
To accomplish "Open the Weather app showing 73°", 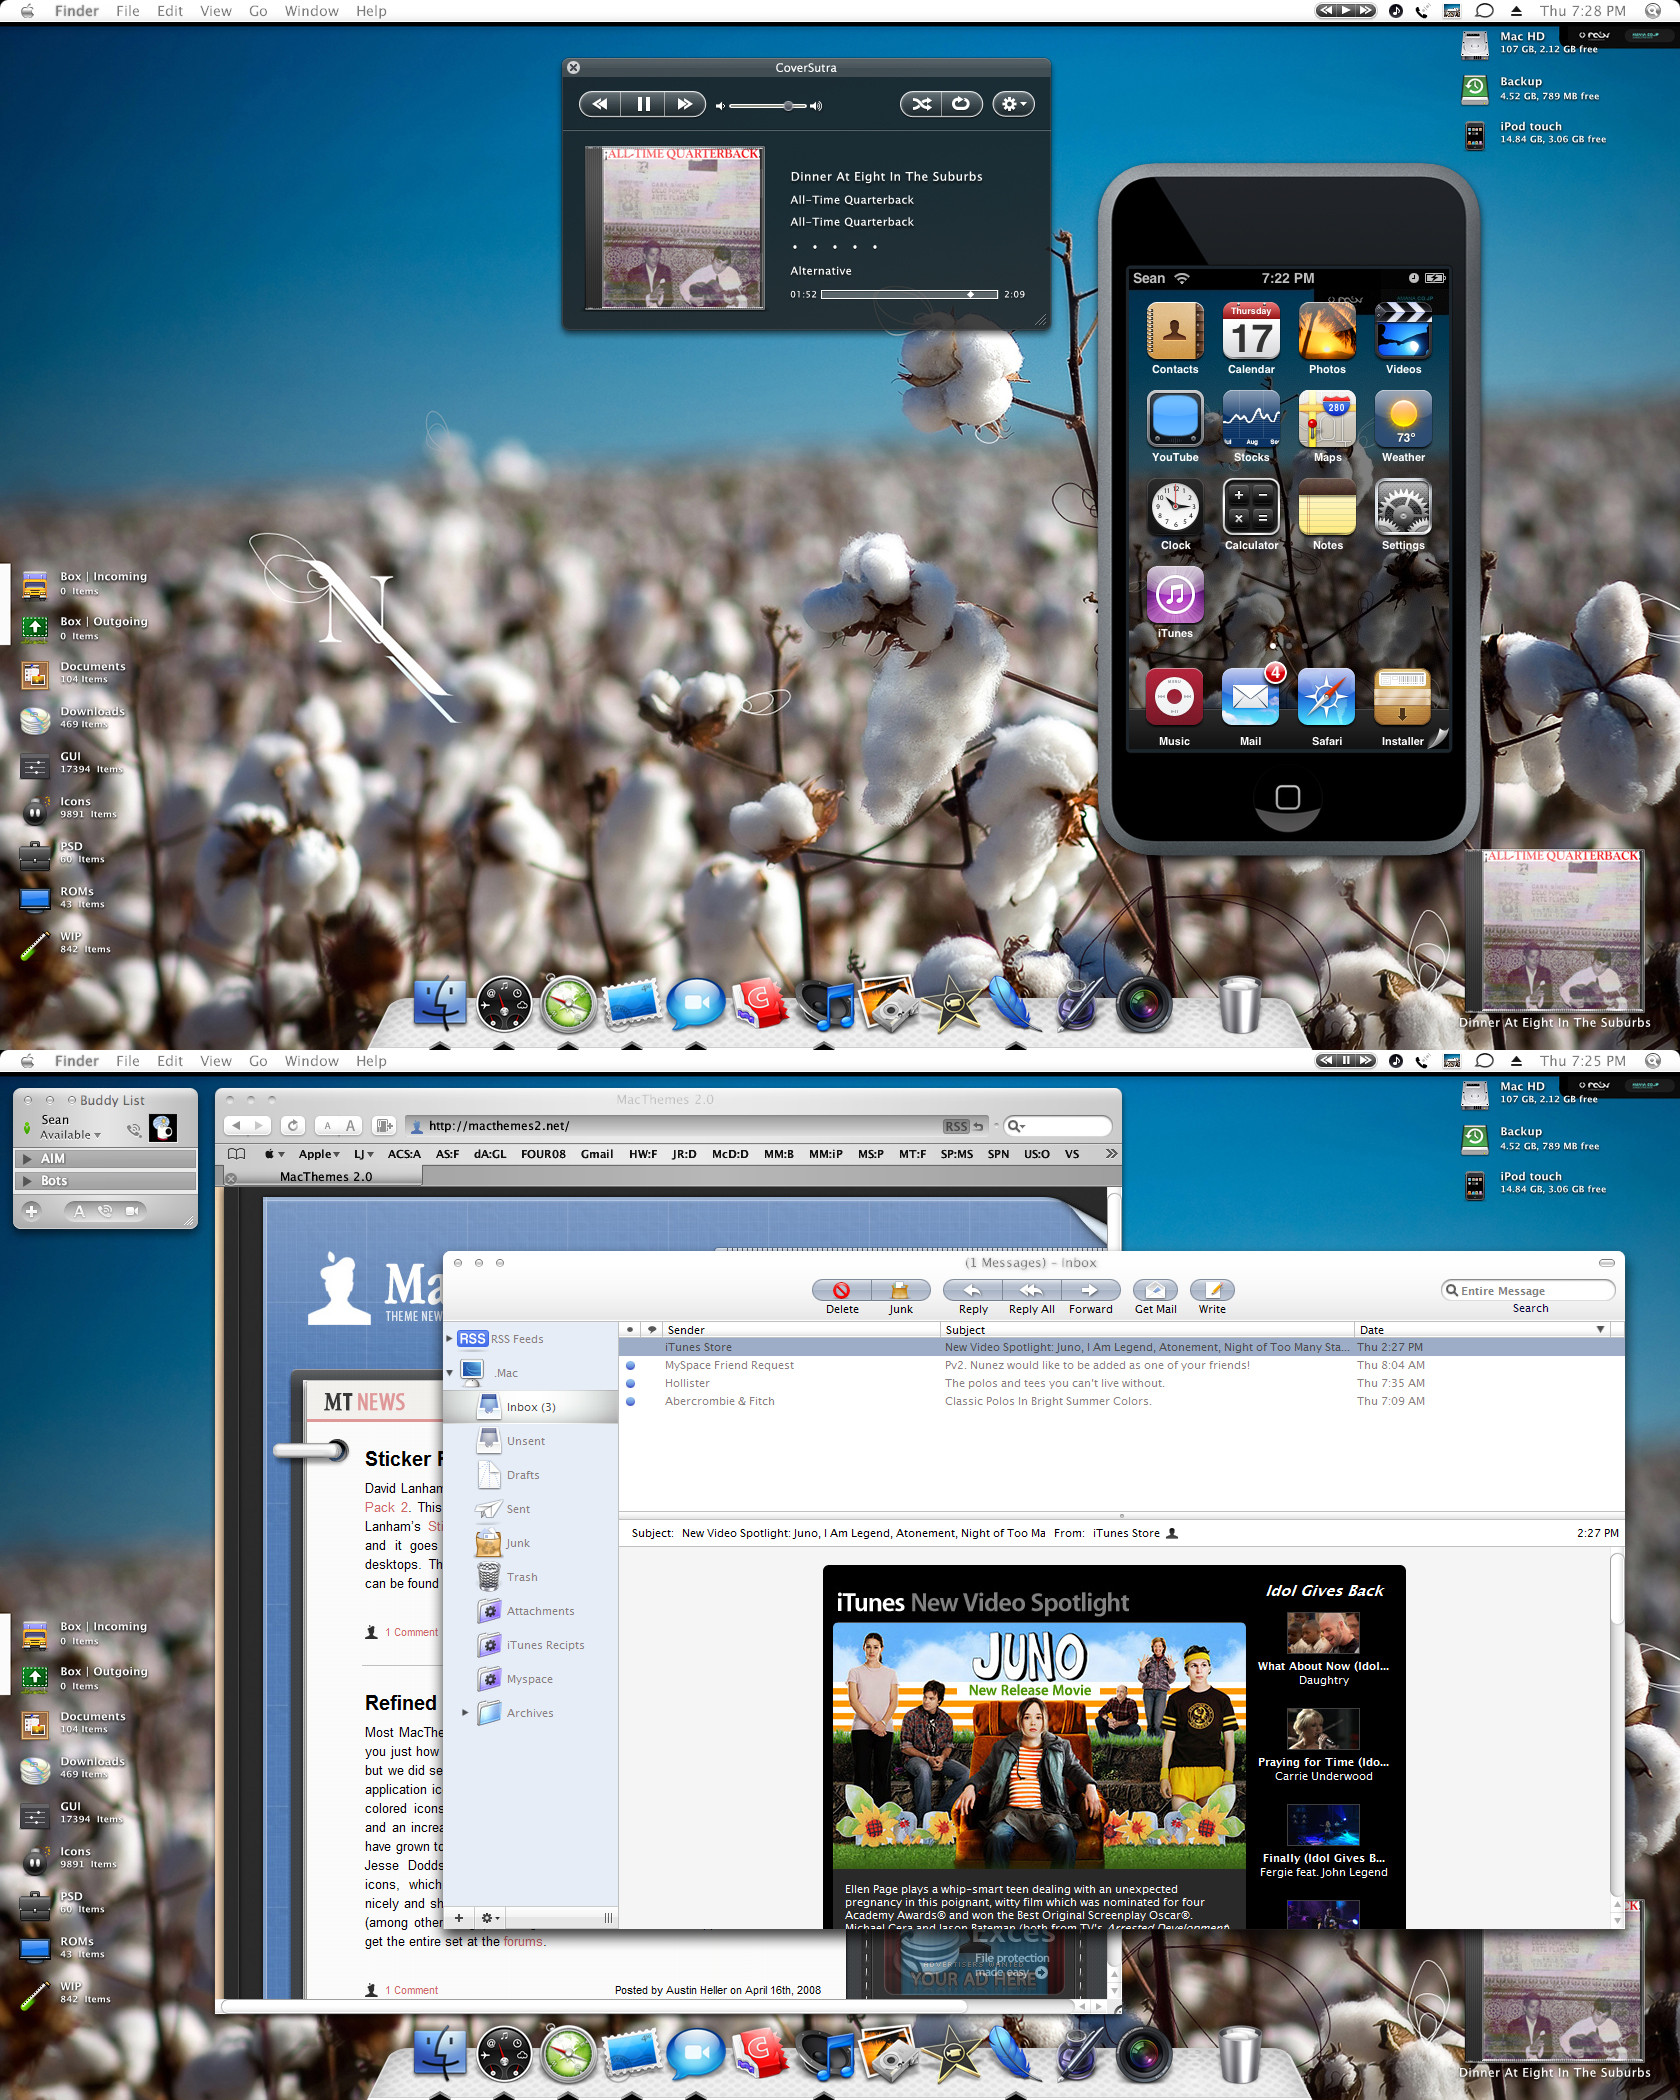I will tap(1403, 420).
